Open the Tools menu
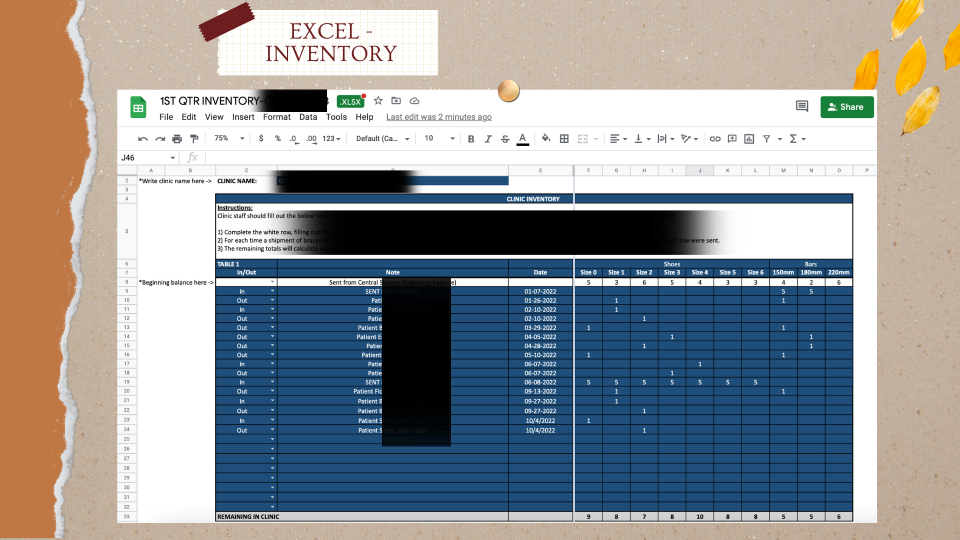960x540 pixels. [x=336, y=117]
